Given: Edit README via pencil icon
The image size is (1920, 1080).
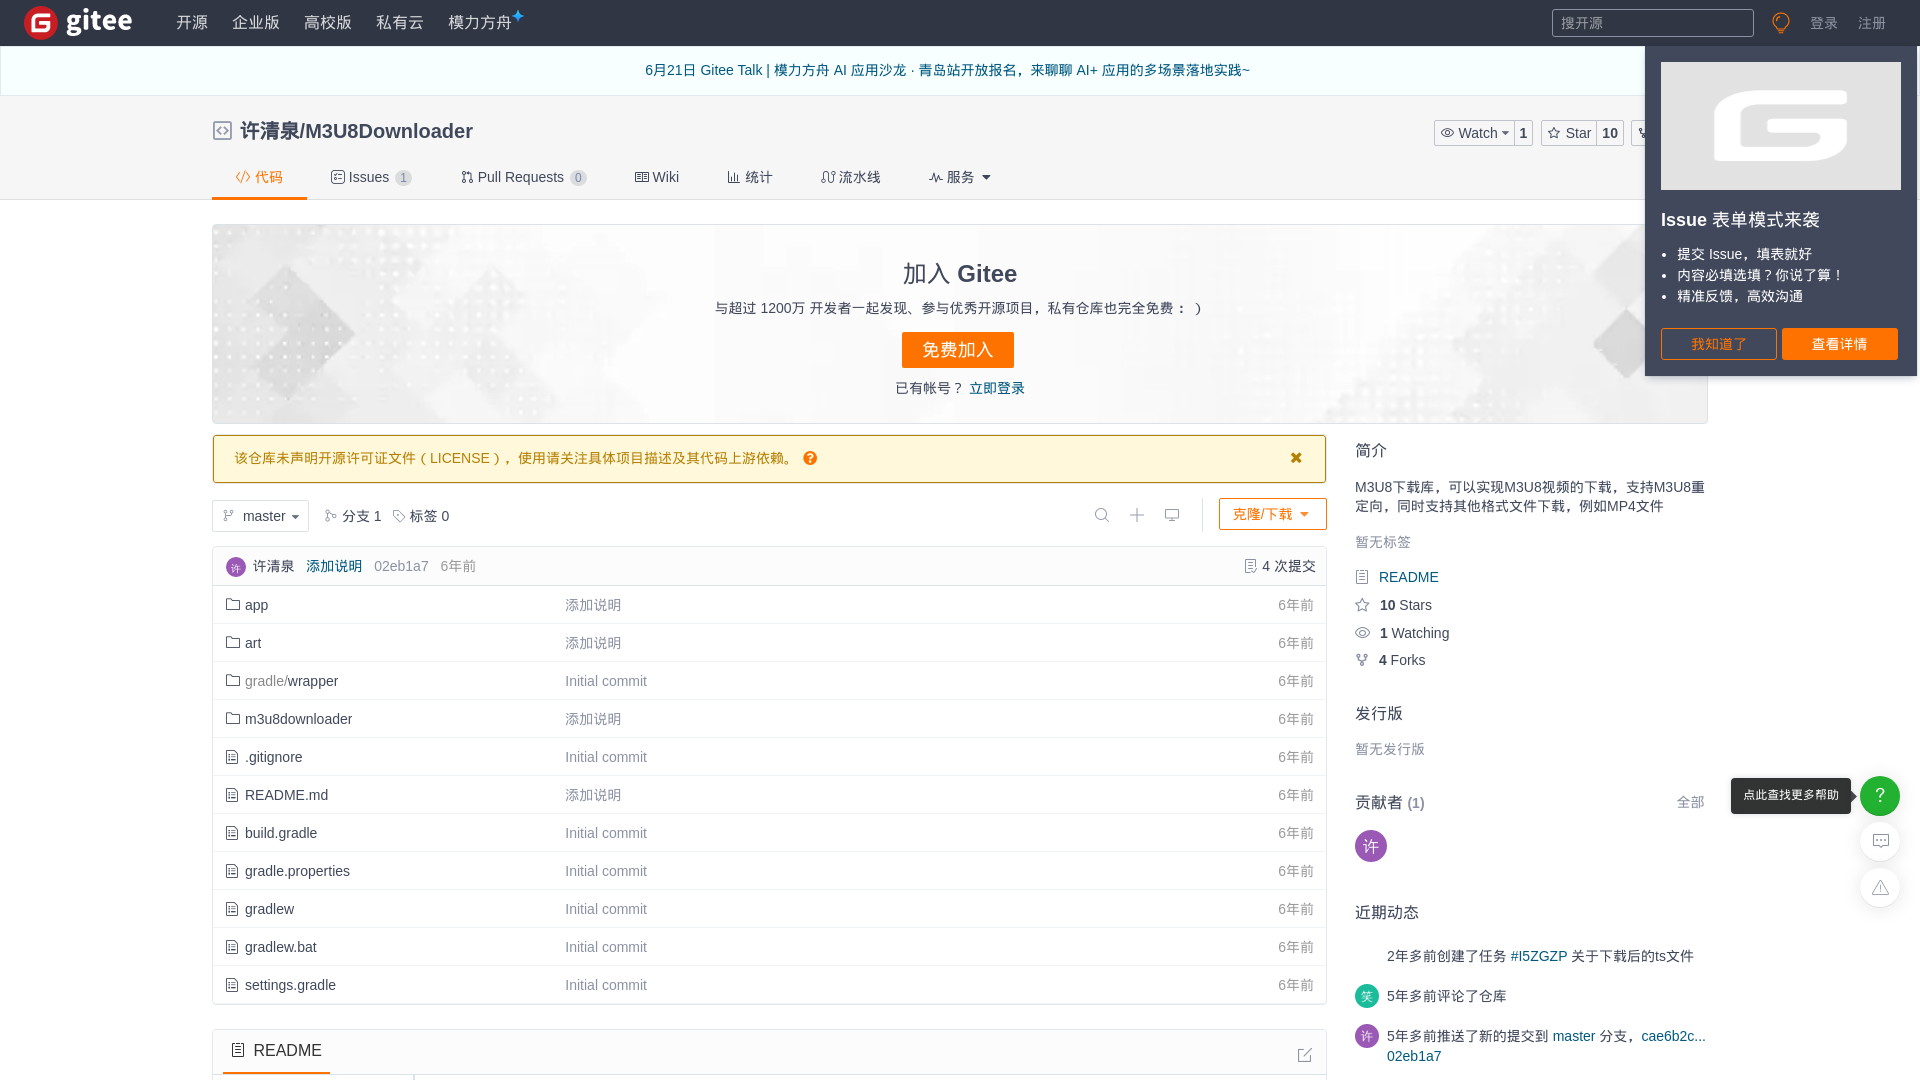Looking at the screenshot, I should 1304,1055.
